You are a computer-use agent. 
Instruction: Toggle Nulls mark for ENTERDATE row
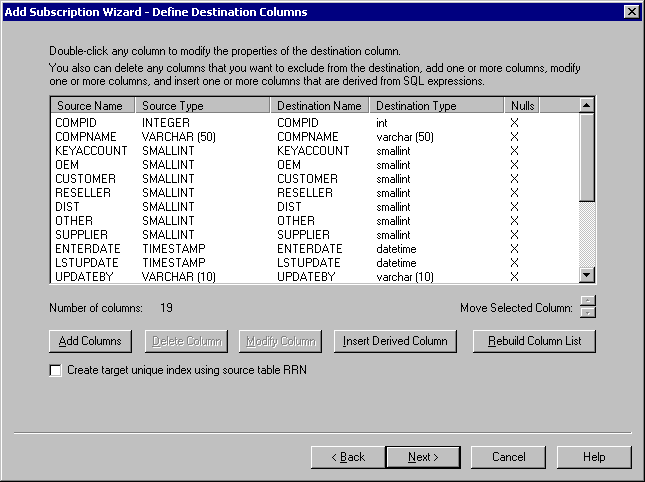tap(515, 249)
